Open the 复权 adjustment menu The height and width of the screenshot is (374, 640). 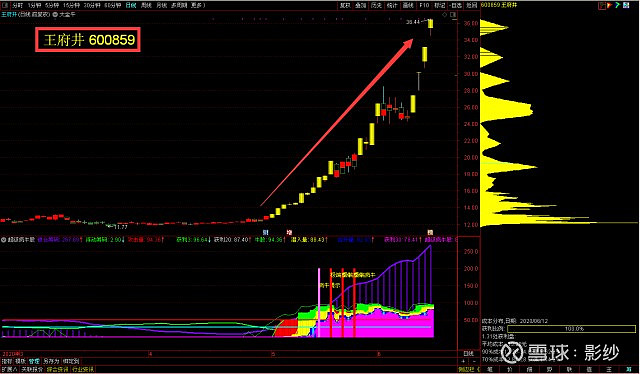[x=345, y=5]
